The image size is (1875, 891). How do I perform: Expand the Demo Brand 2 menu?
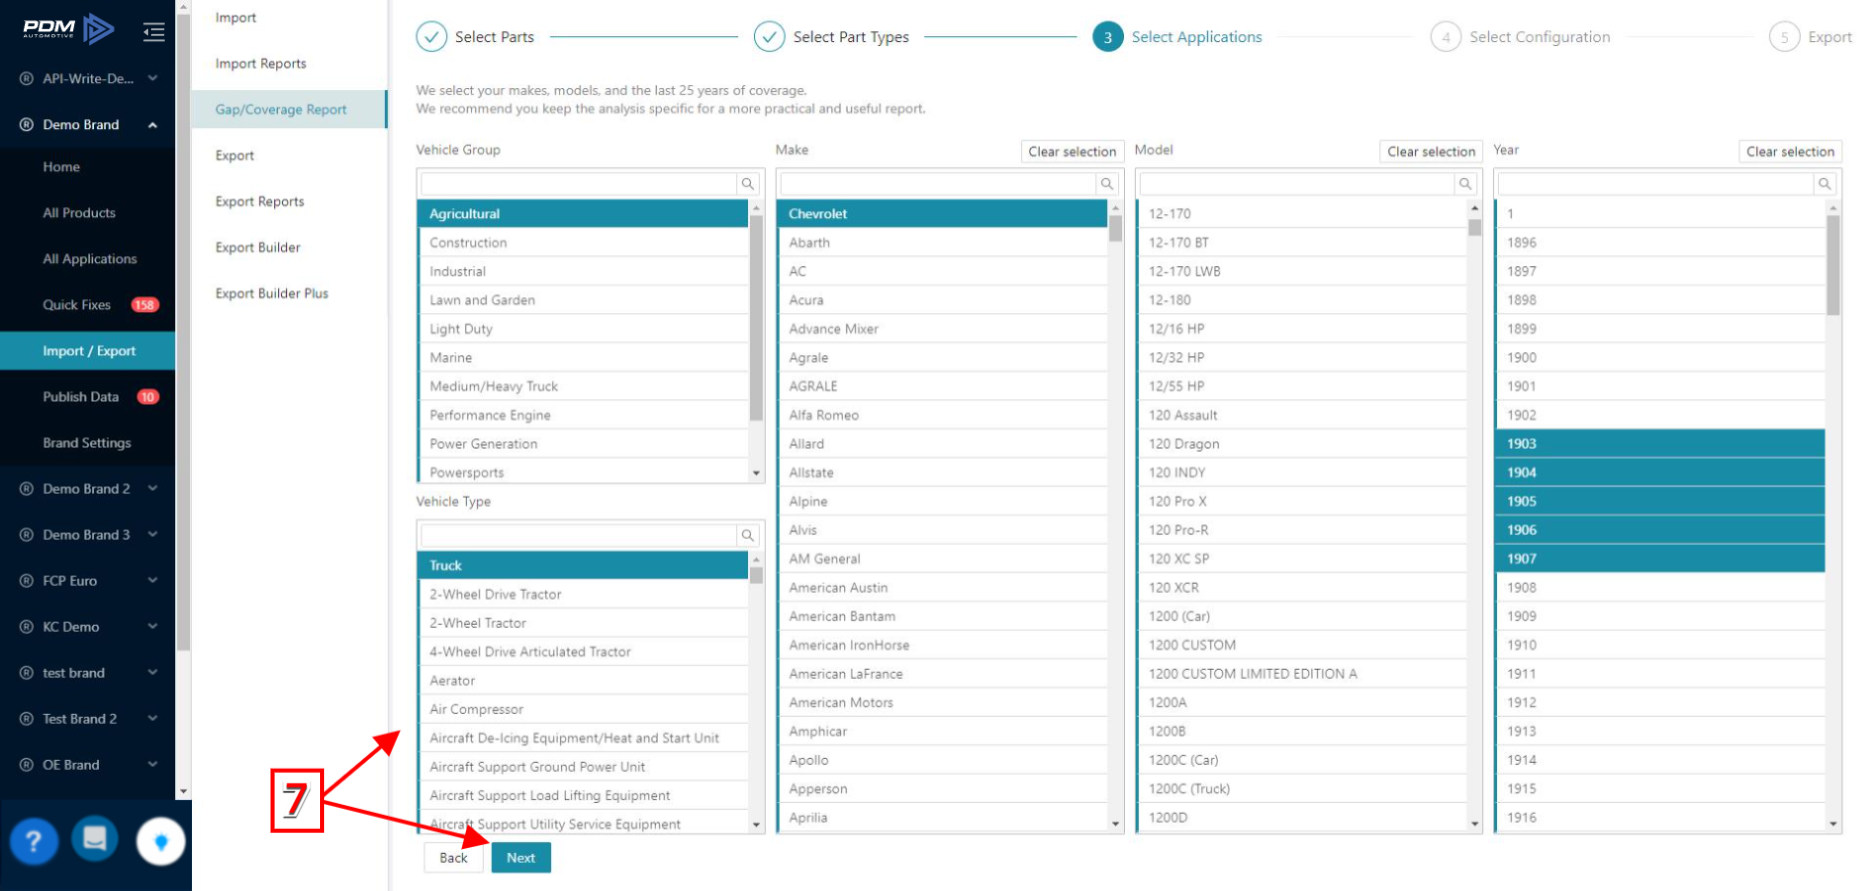tap(153, 489)
